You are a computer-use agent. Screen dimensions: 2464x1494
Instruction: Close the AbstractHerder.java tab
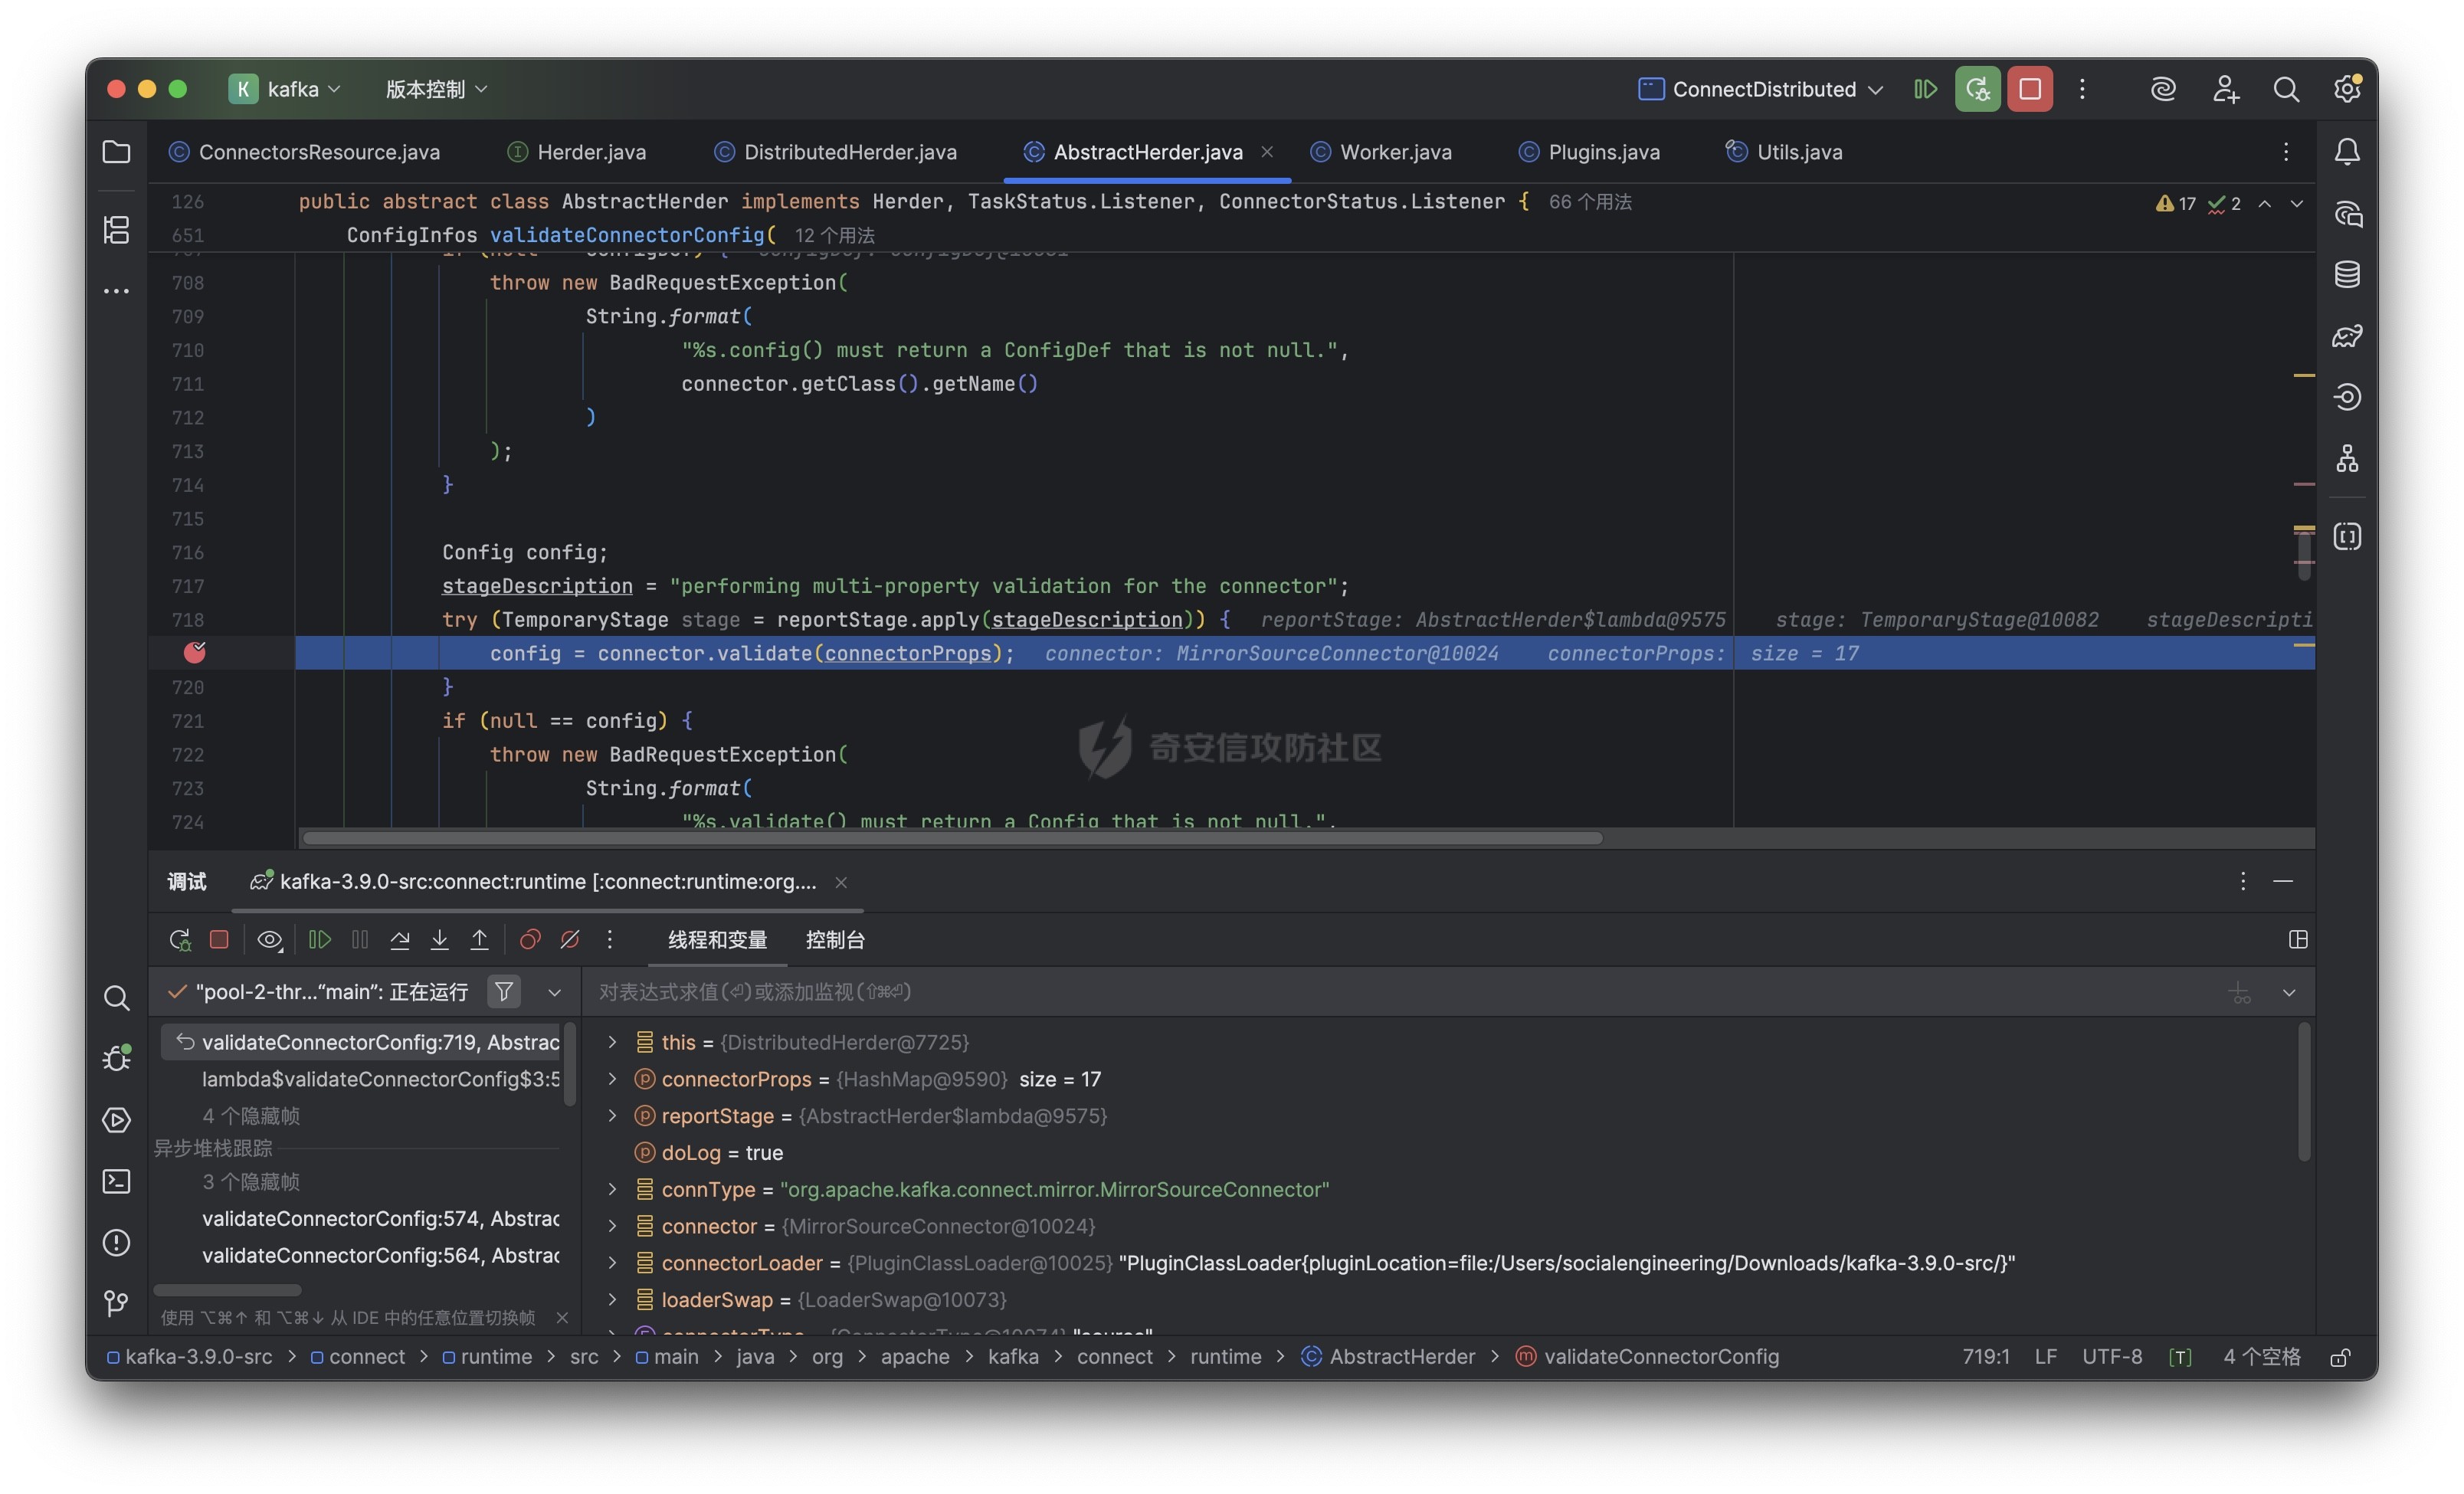(1266, 152)
